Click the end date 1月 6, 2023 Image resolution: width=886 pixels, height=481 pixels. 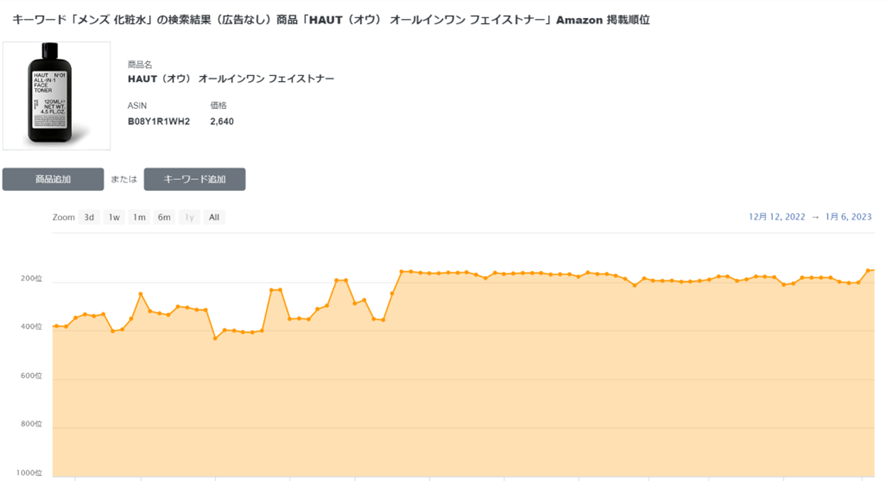point(848,217)
